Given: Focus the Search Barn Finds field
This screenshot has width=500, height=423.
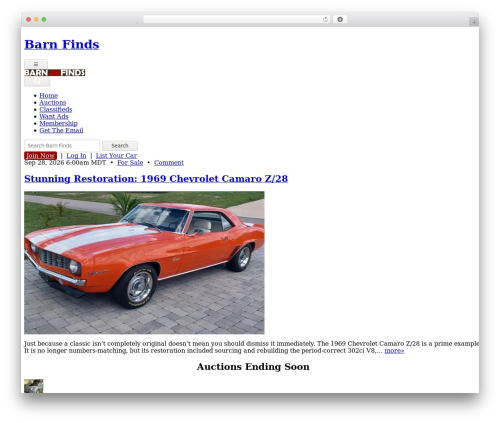Looking at the screenshot, I should point(62,146).
